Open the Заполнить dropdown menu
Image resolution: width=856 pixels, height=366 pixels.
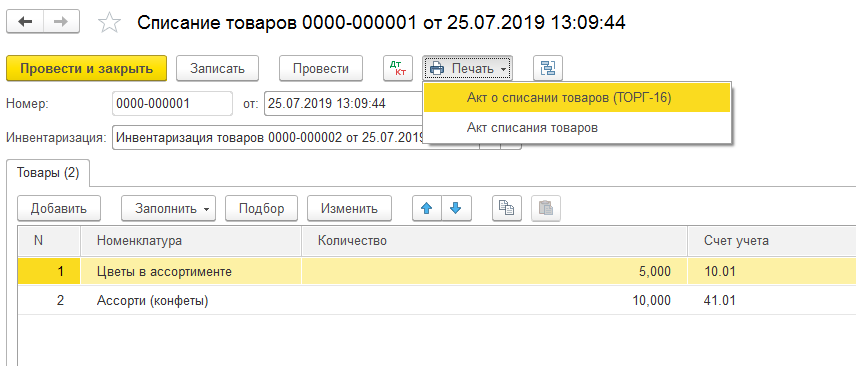(x=168, y=208)
